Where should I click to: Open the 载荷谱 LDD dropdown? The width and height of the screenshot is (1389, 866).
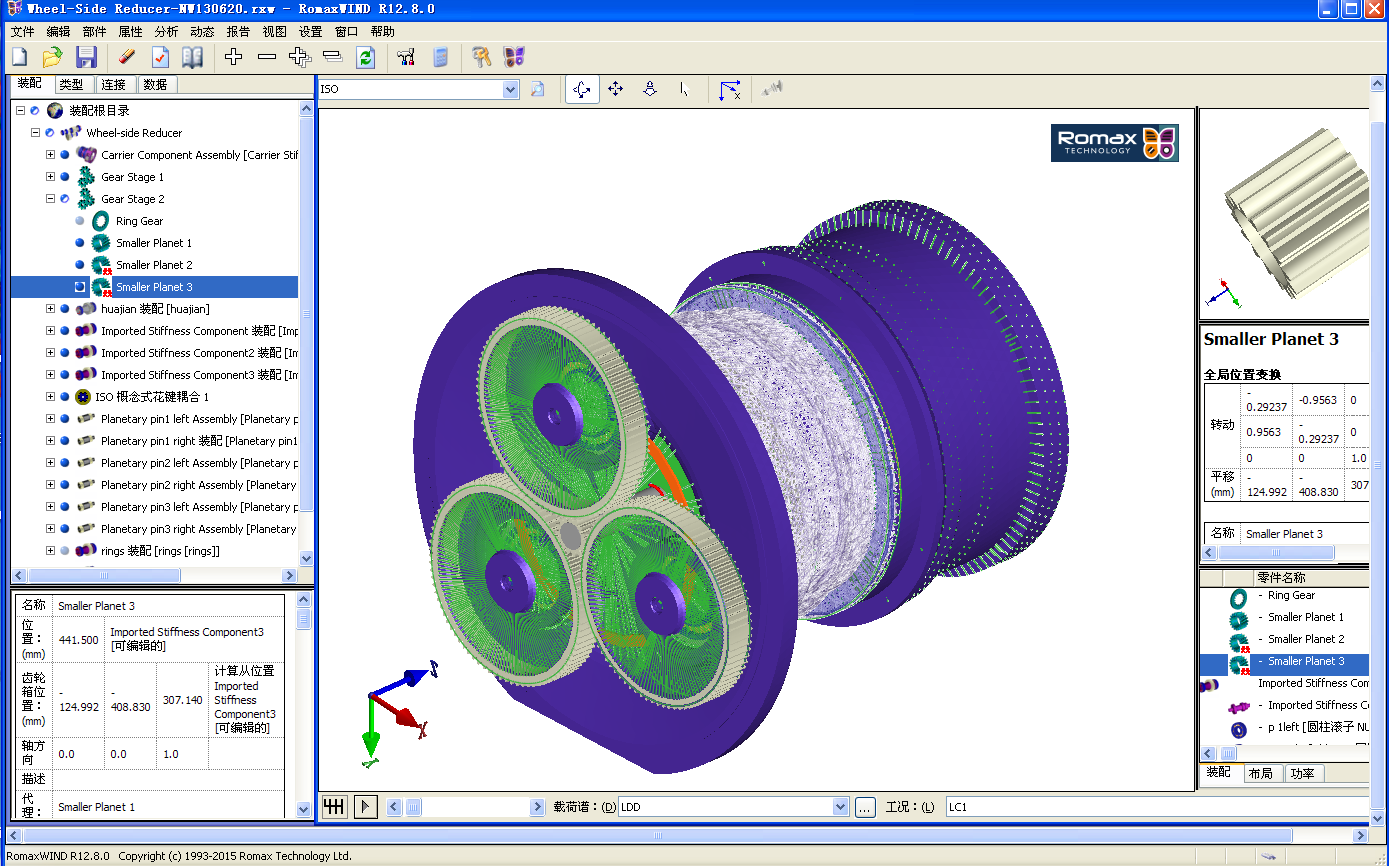[x=840, y=807]
